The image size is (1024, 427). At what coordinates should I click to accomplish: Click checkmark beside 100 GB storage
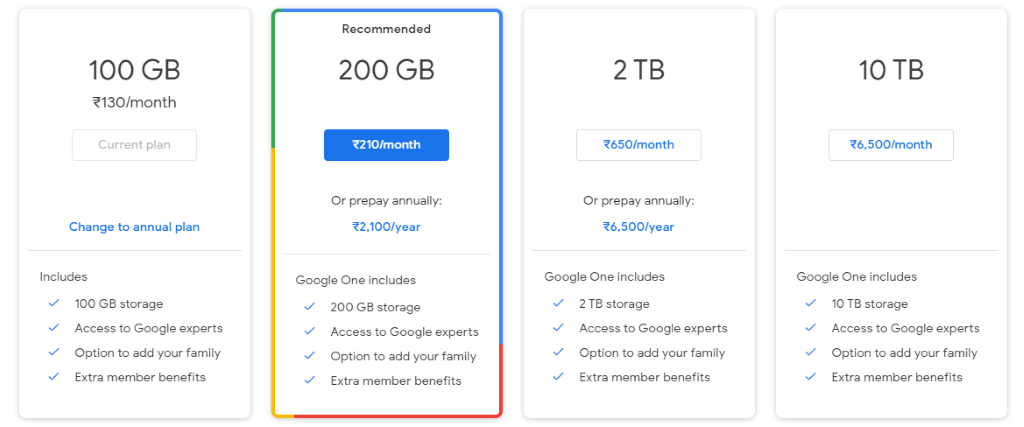pyautogui.click(x=54, y=304)
